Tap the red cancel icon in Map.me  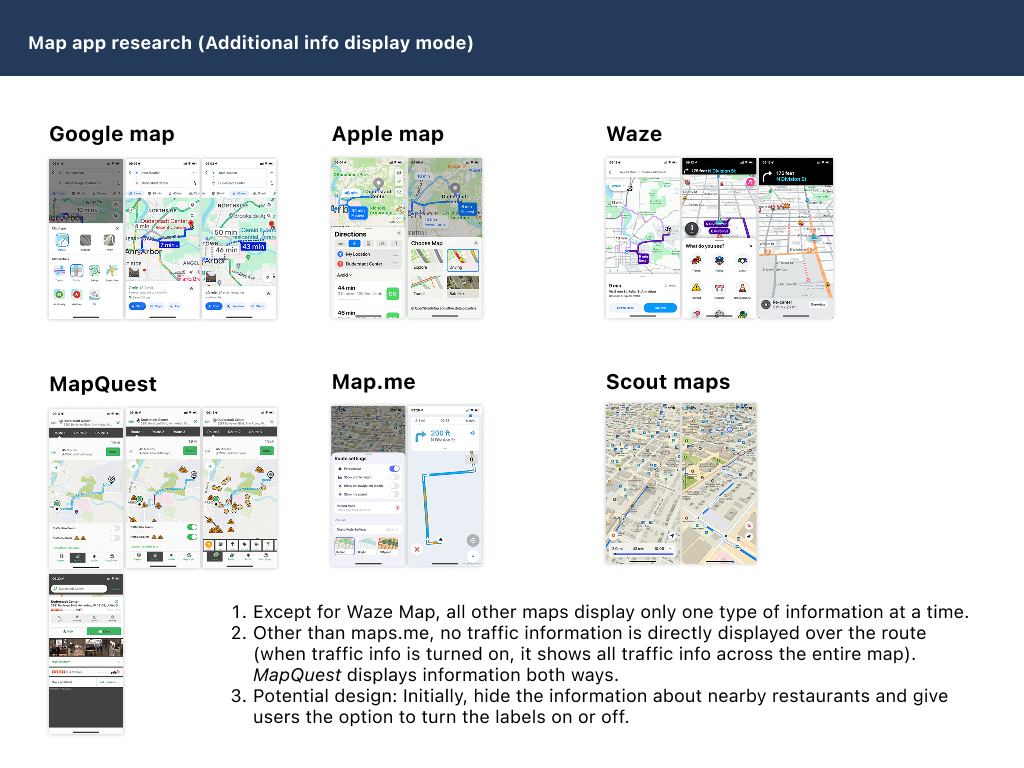point(416,548)
